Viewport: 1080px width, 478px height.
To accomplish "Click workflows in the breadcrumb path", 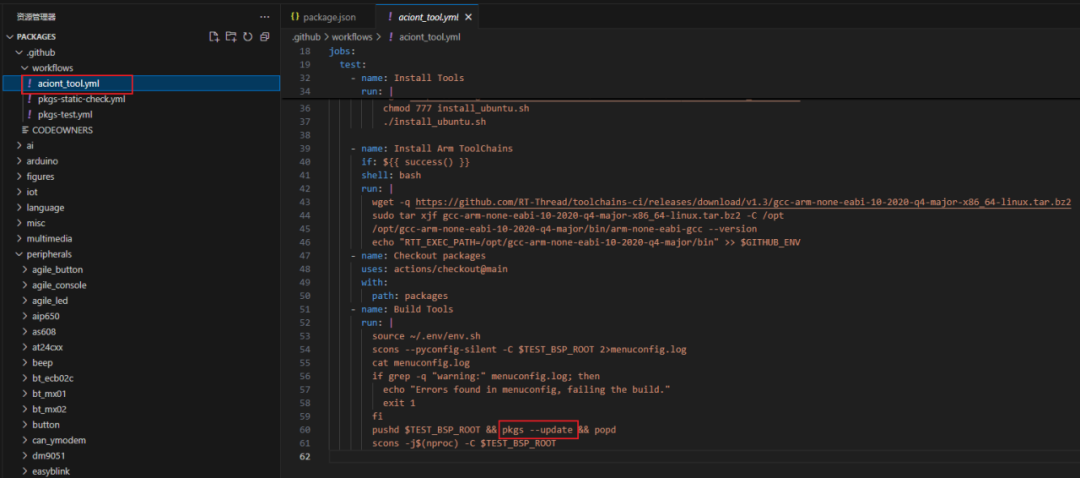I will [351, 37].
